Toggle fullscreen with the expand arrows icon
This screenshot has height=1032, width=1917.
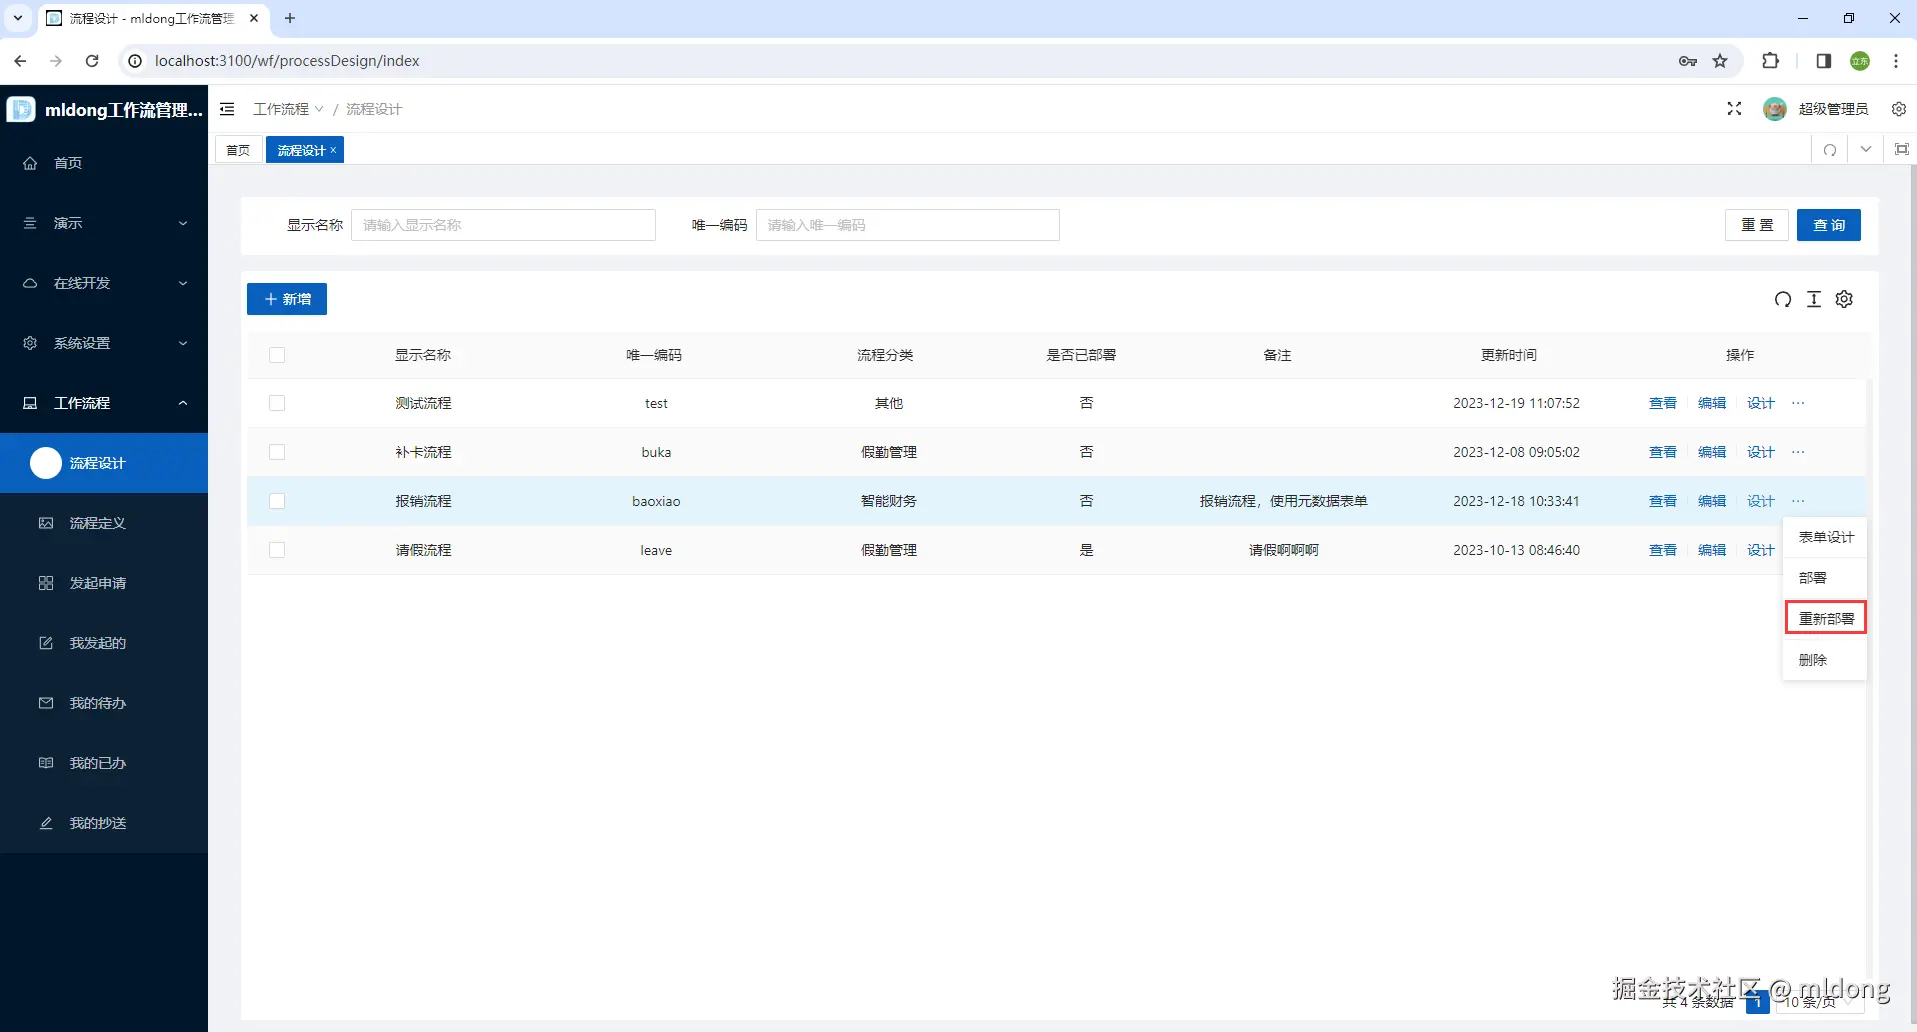(x=1734, y=109)
